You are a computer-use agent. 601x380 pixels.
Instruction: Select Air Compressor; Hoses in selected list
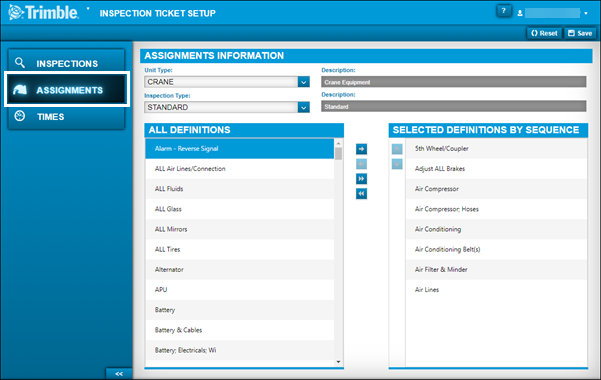pyautogui.click(x=496, y=209)
